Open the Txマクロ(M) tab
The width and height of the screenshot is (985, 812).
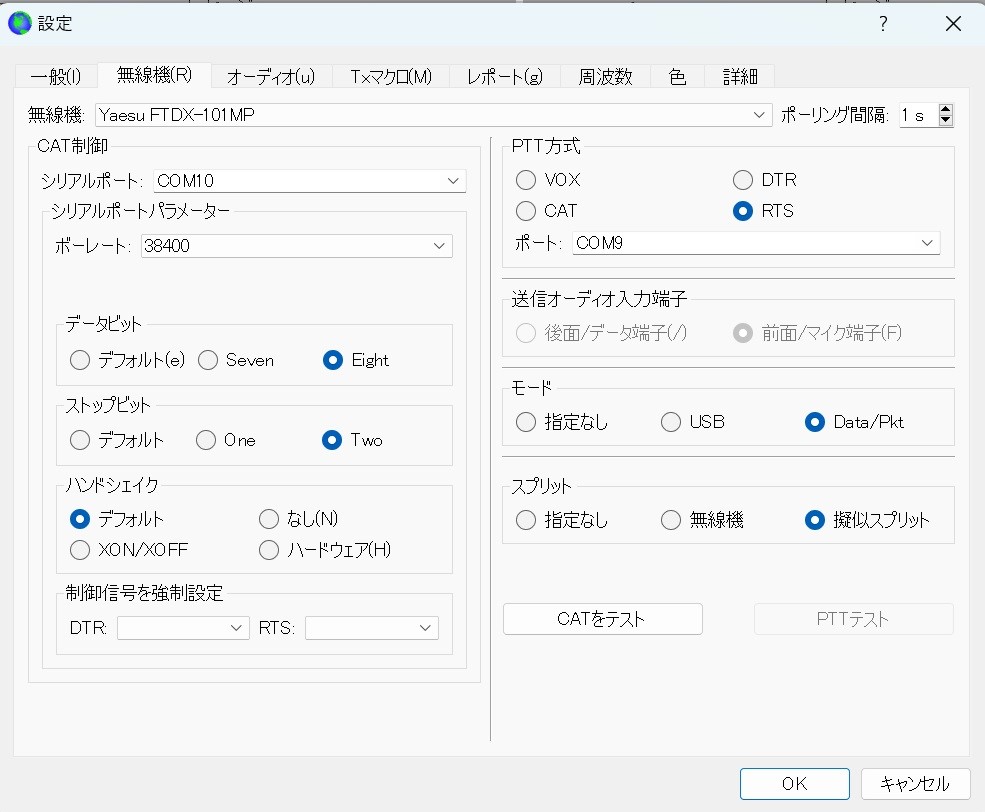pos(391,77)
